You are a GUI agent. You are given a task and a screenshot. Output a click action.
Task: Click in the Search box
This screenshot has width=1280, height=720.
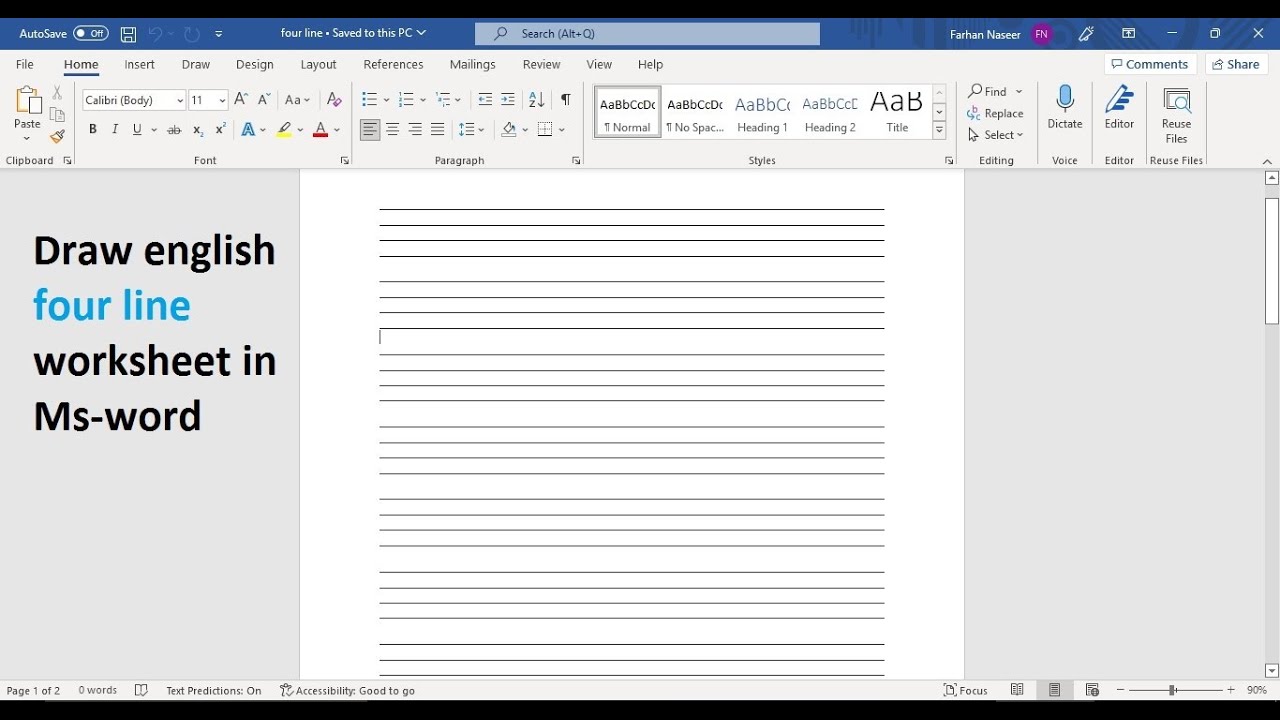[647, 34]
